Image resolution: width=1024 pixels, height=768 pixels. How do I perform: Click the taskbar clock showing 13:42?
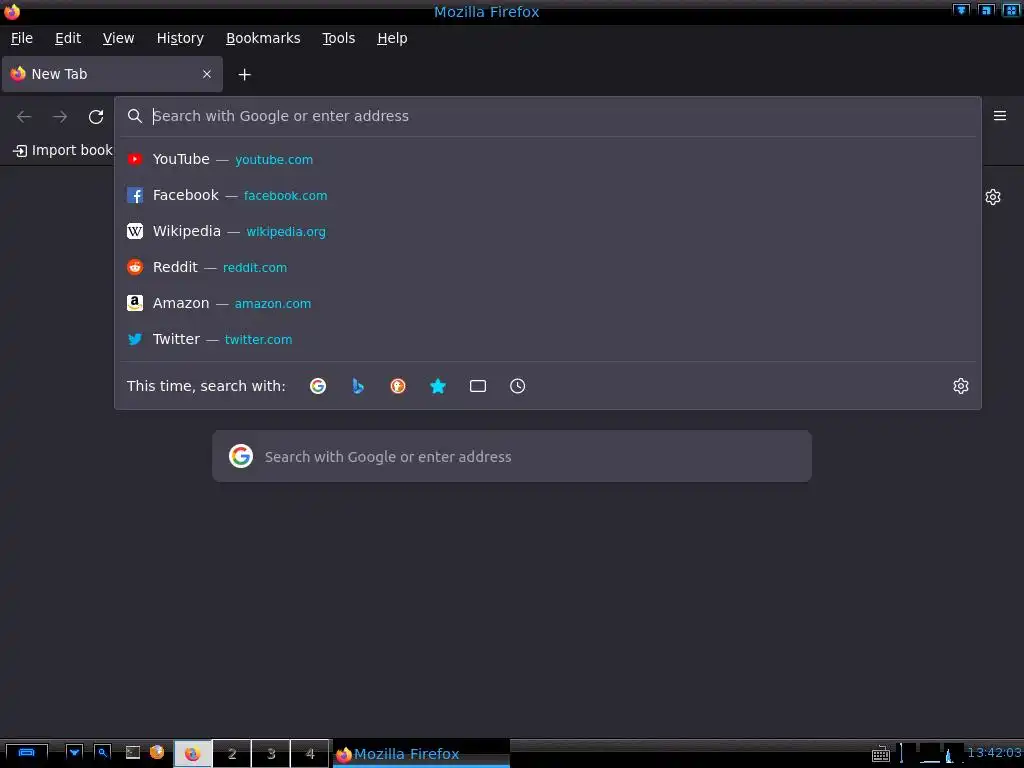coord(994,752)
